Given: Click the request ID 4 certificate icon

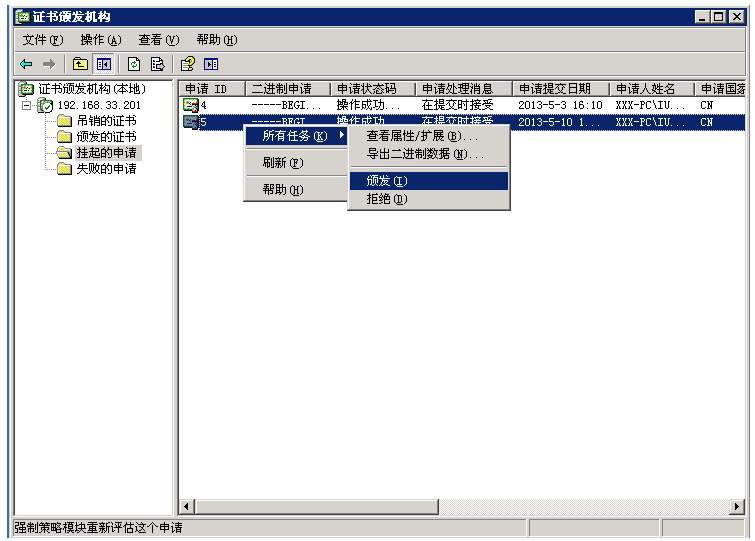Looking at the screenshot, I should (190, 105).
